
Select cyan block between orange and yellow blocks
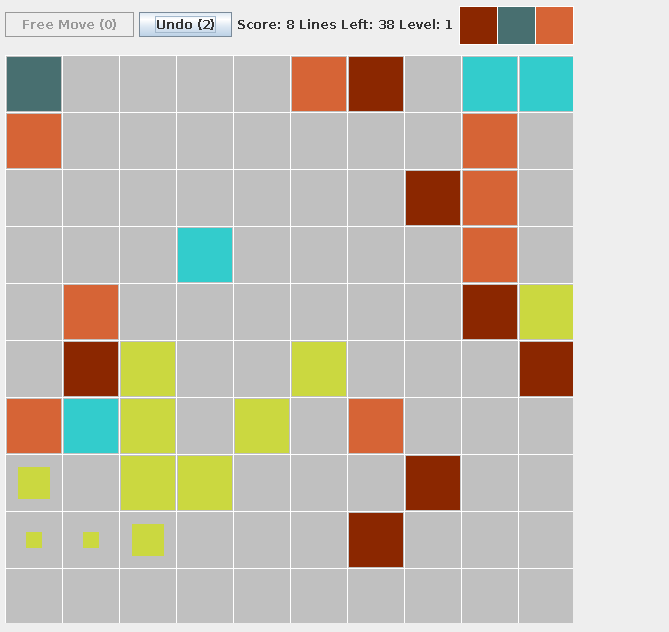click(91, 426)
